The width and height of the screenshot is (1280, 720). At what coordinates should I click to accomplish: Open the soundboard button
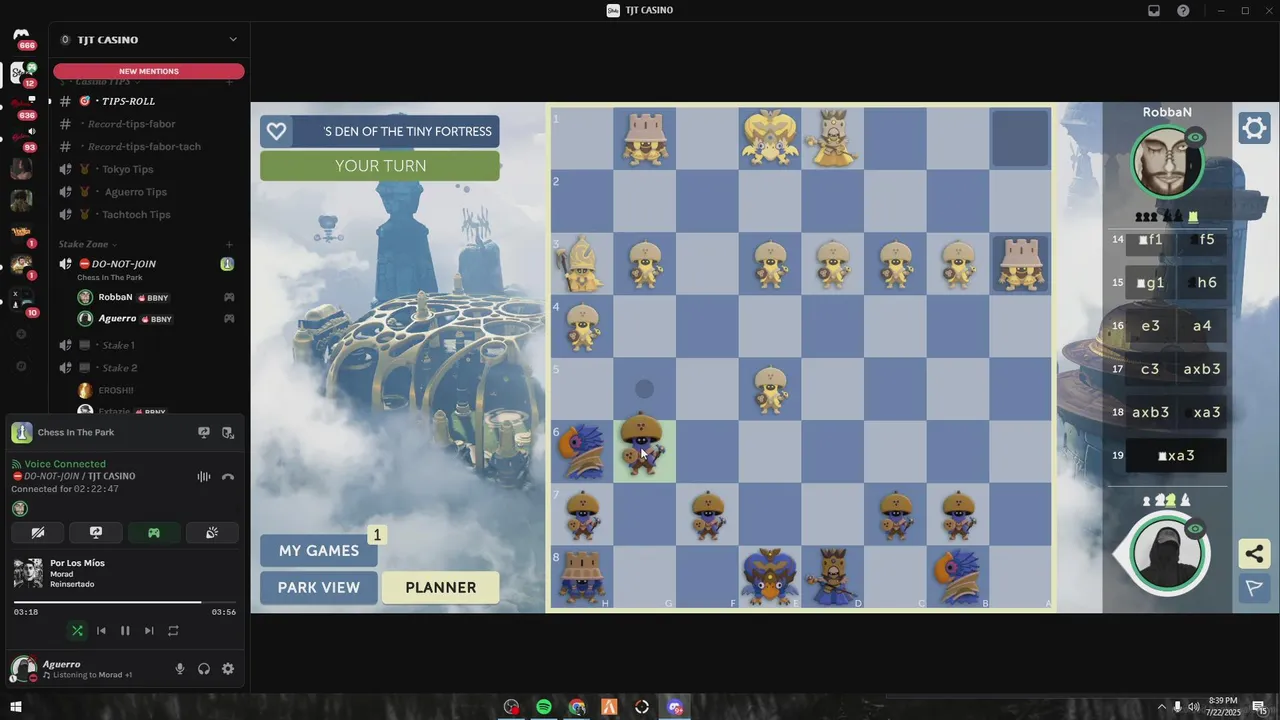pyautogui.click(x=212, y=533)
